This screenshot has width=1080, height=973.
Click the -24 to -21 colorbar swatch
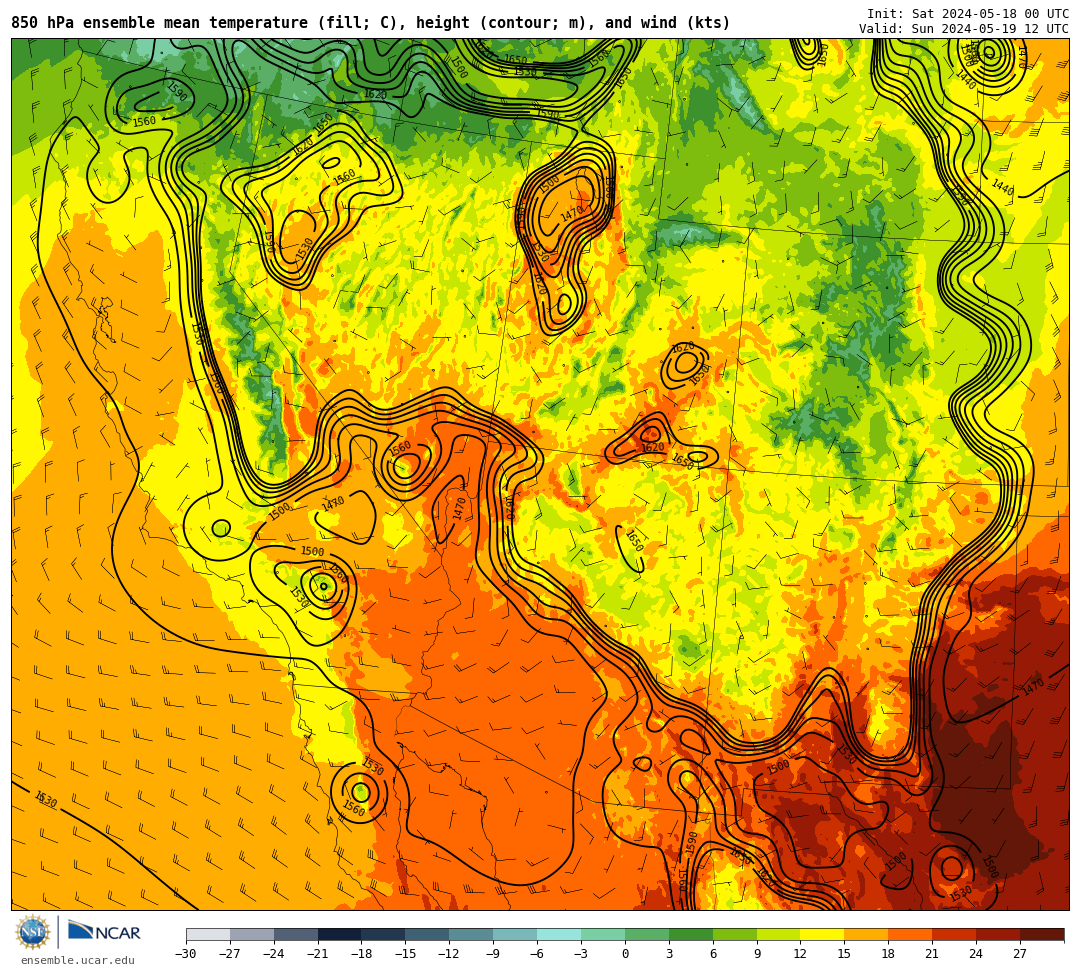[x=296, y=934]
